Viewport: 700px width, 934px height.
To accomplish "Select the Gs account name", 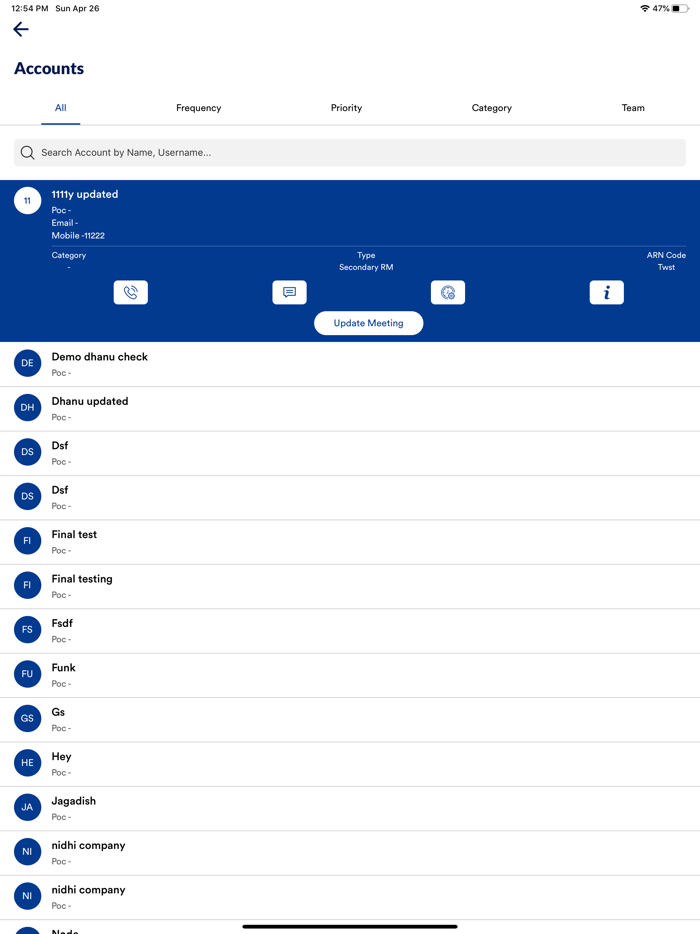I will click(x=58, y=712).
